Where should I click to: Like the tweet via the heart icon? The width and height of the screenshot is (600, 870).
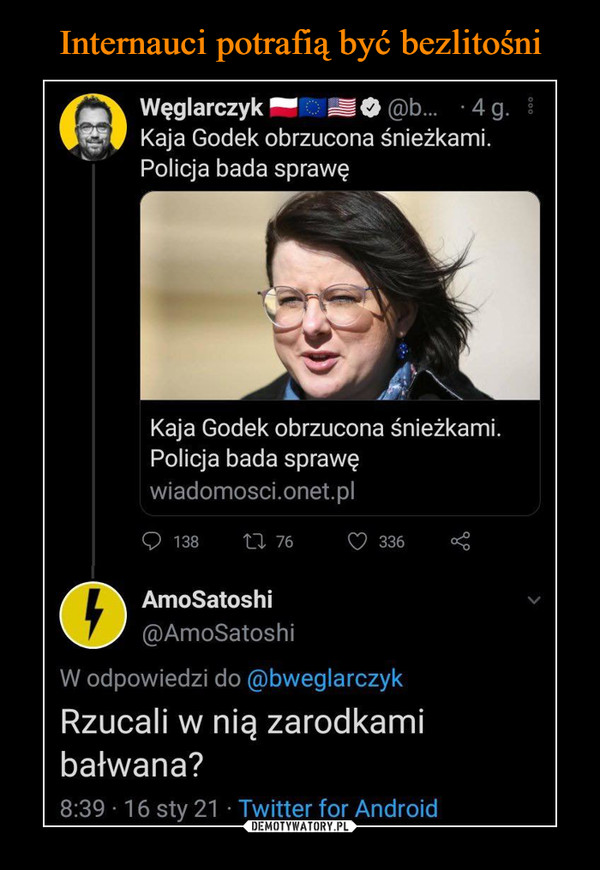point(356,541)
